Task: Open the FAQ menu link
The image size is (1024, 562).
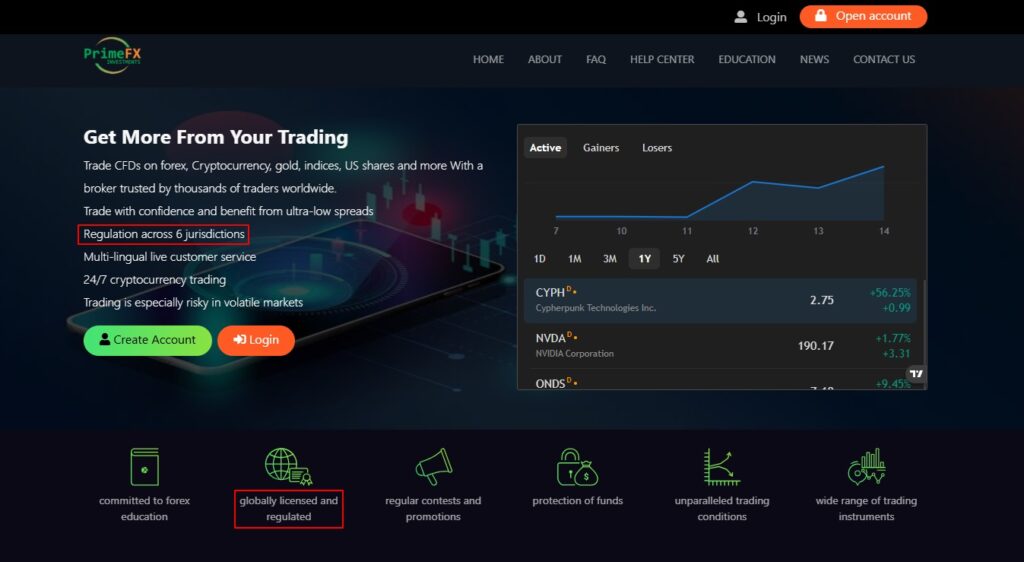Action: [x=596, y=59]
